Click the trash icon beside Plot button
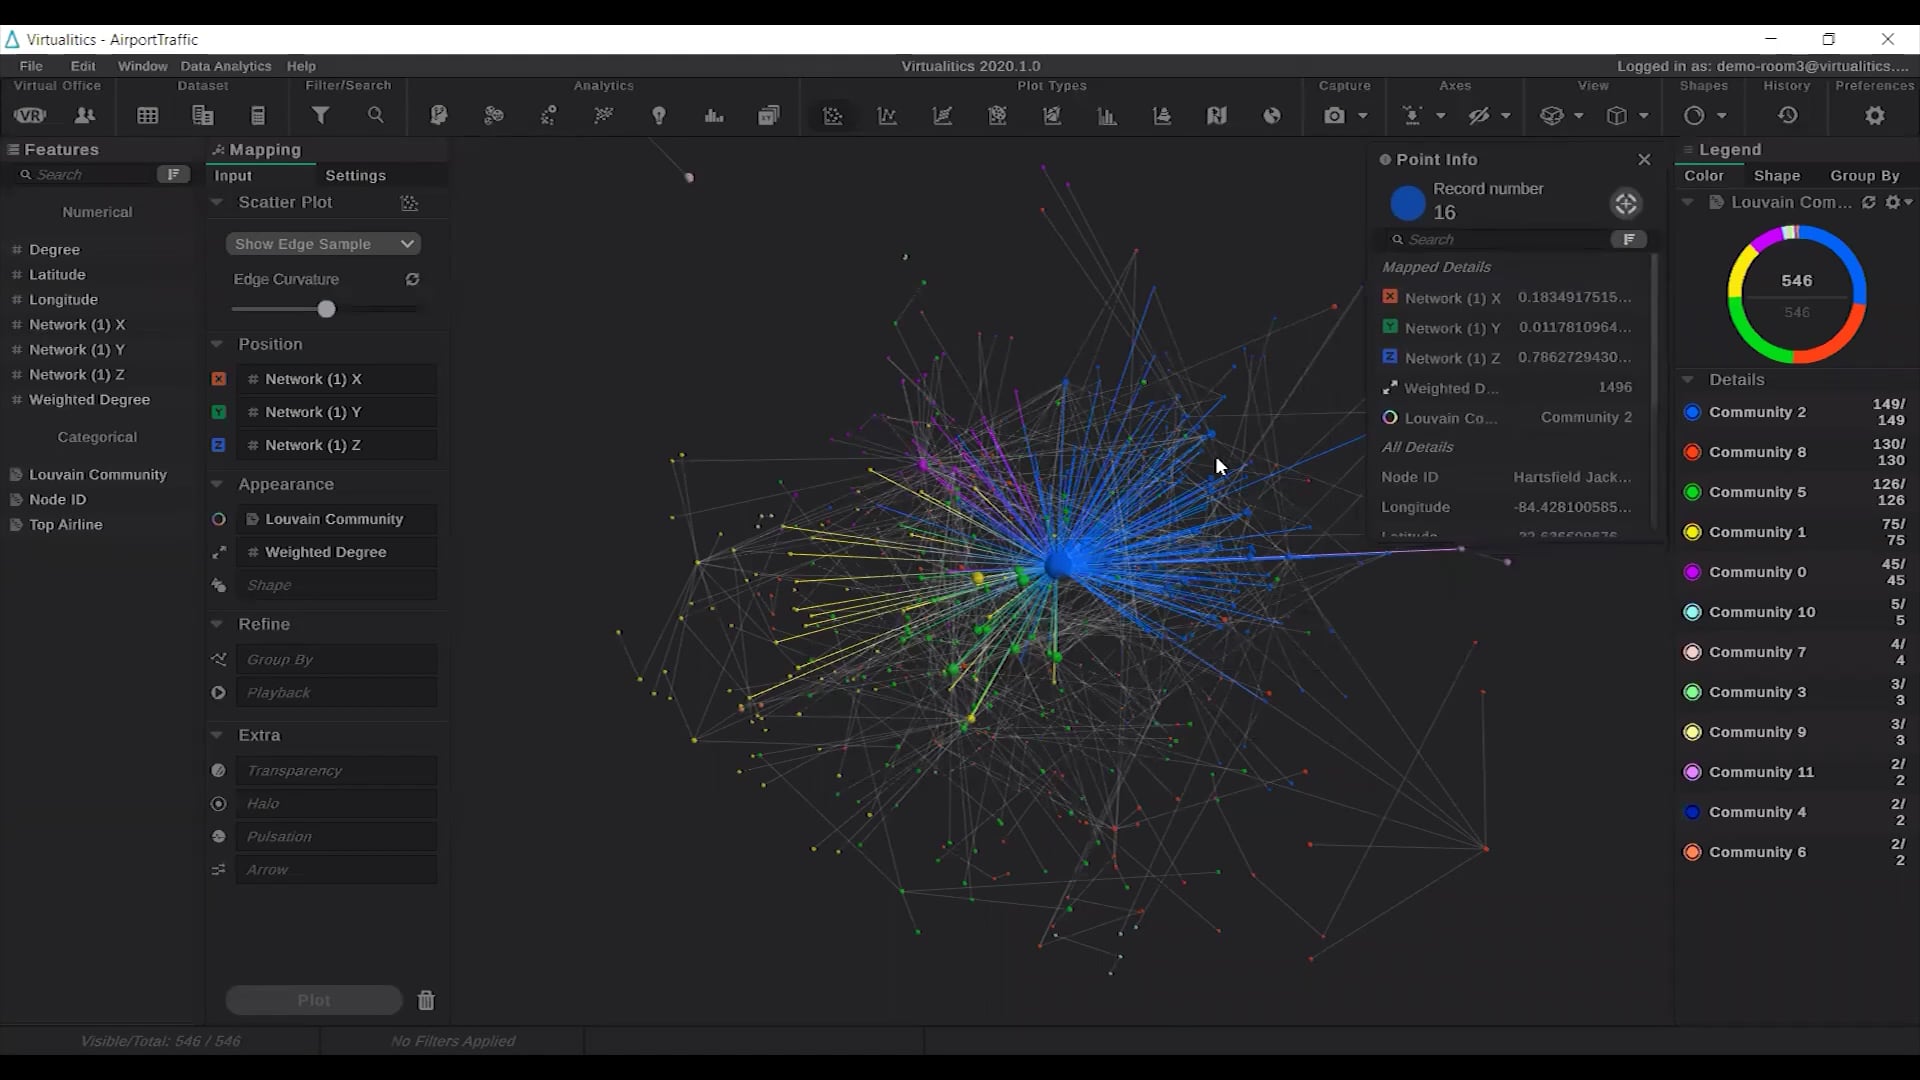This screenshot has height=1080, width=1920. (x=426, y=1000)
